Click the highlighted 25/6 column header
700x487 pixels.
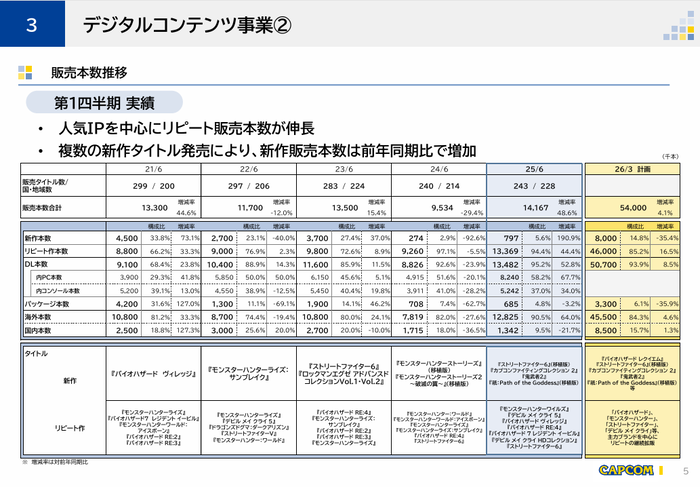(x=534, y=169)
